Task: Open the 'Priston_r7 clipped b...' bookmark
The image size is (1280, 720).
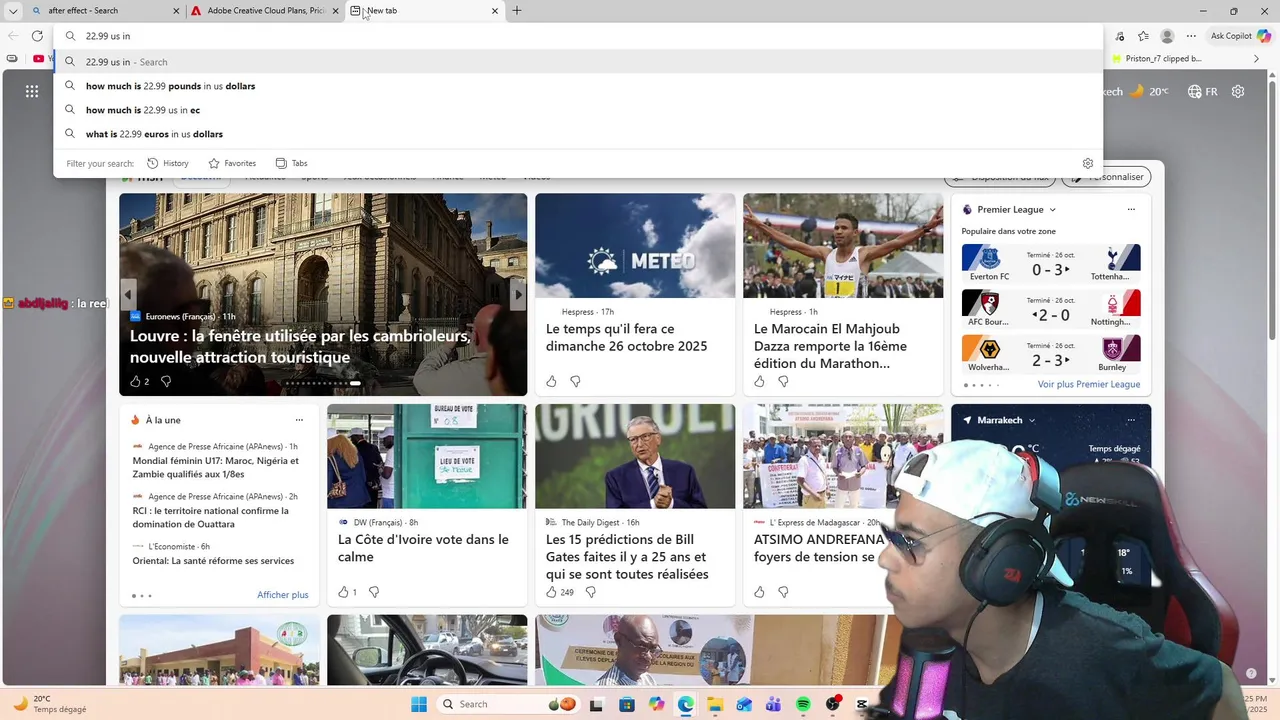Action: [x=1156, y=59]
